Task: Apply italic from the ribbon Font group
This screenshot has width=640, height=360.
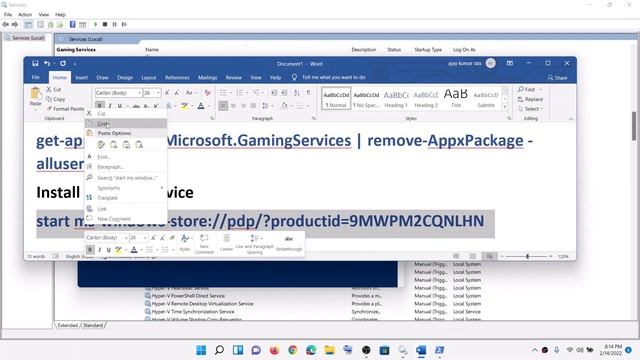Action: (x=110, y=106)
